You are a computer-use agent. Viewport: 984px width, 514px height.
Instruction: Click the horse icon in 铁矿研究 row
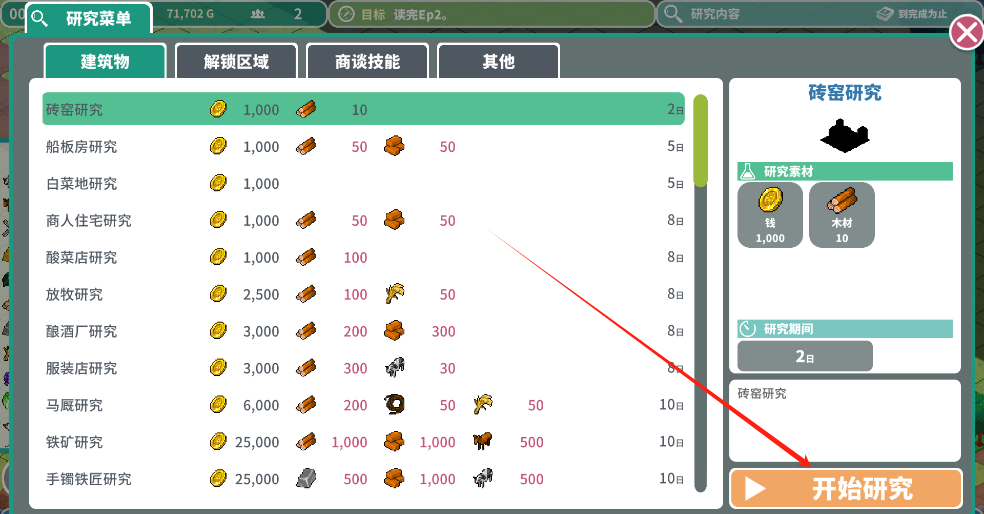(483, 442)
